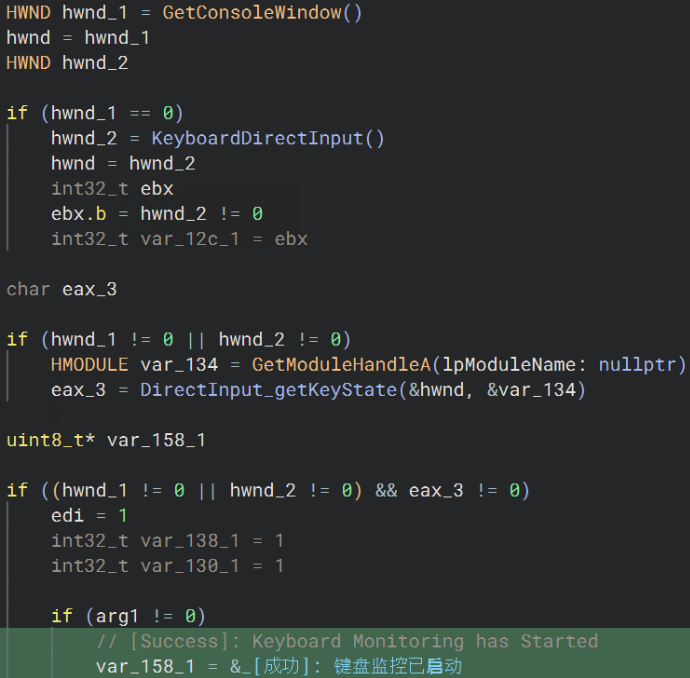Select eax_3 in the && eax_3 != 0 condition
The width and height of the screenshot is (690, 678).
436,490
